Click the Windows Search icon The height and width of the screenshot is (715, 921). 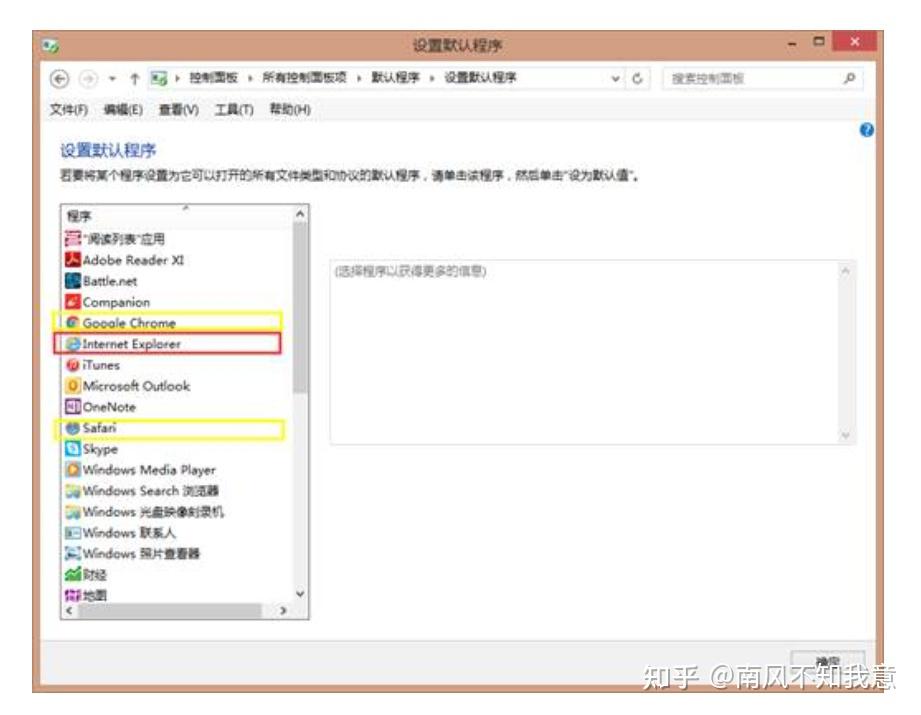tap(72, 491)
